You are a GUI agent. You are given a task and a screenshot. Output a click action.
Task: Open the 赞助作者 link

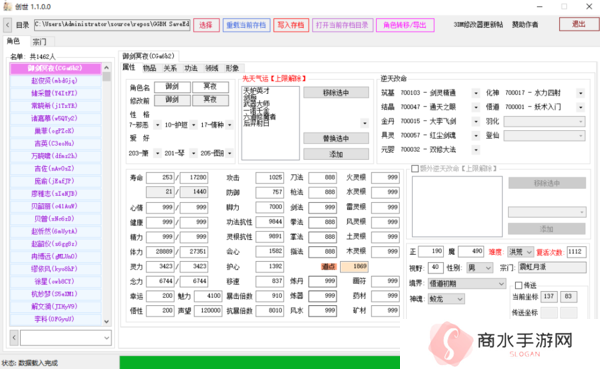pyautogui.click(x=525, y=25)
